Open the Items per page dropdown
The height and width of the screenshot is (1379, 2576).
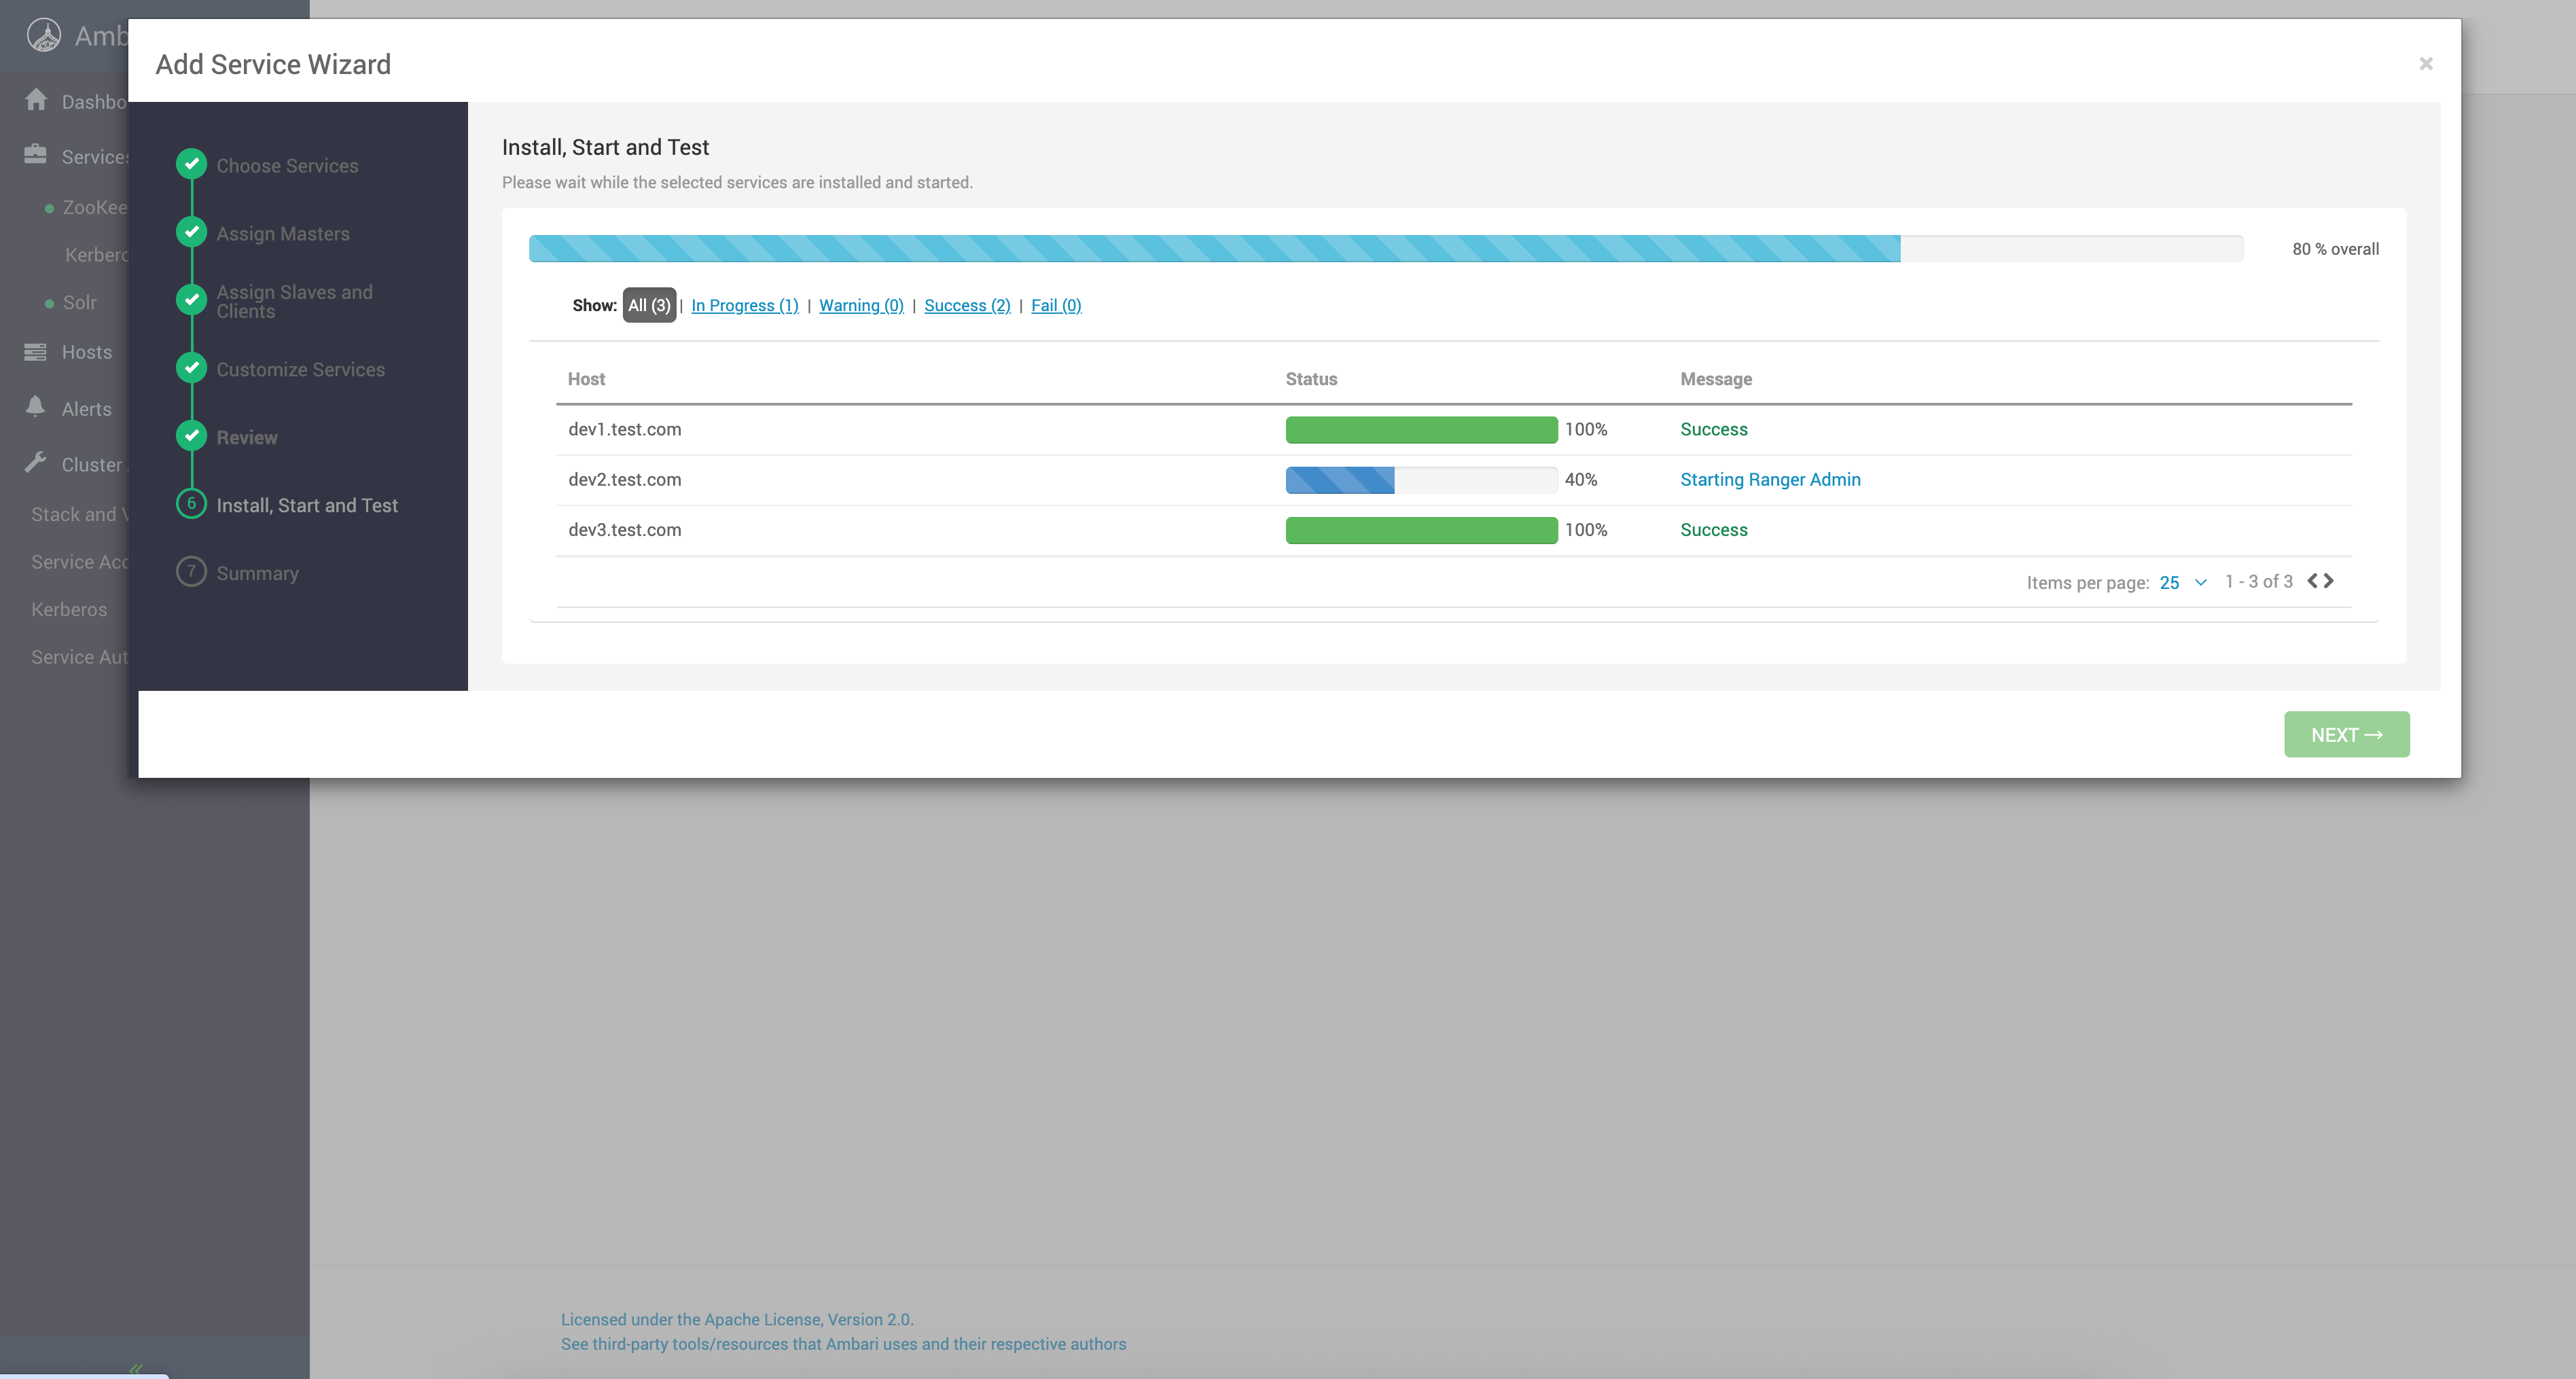[2182, 583]
